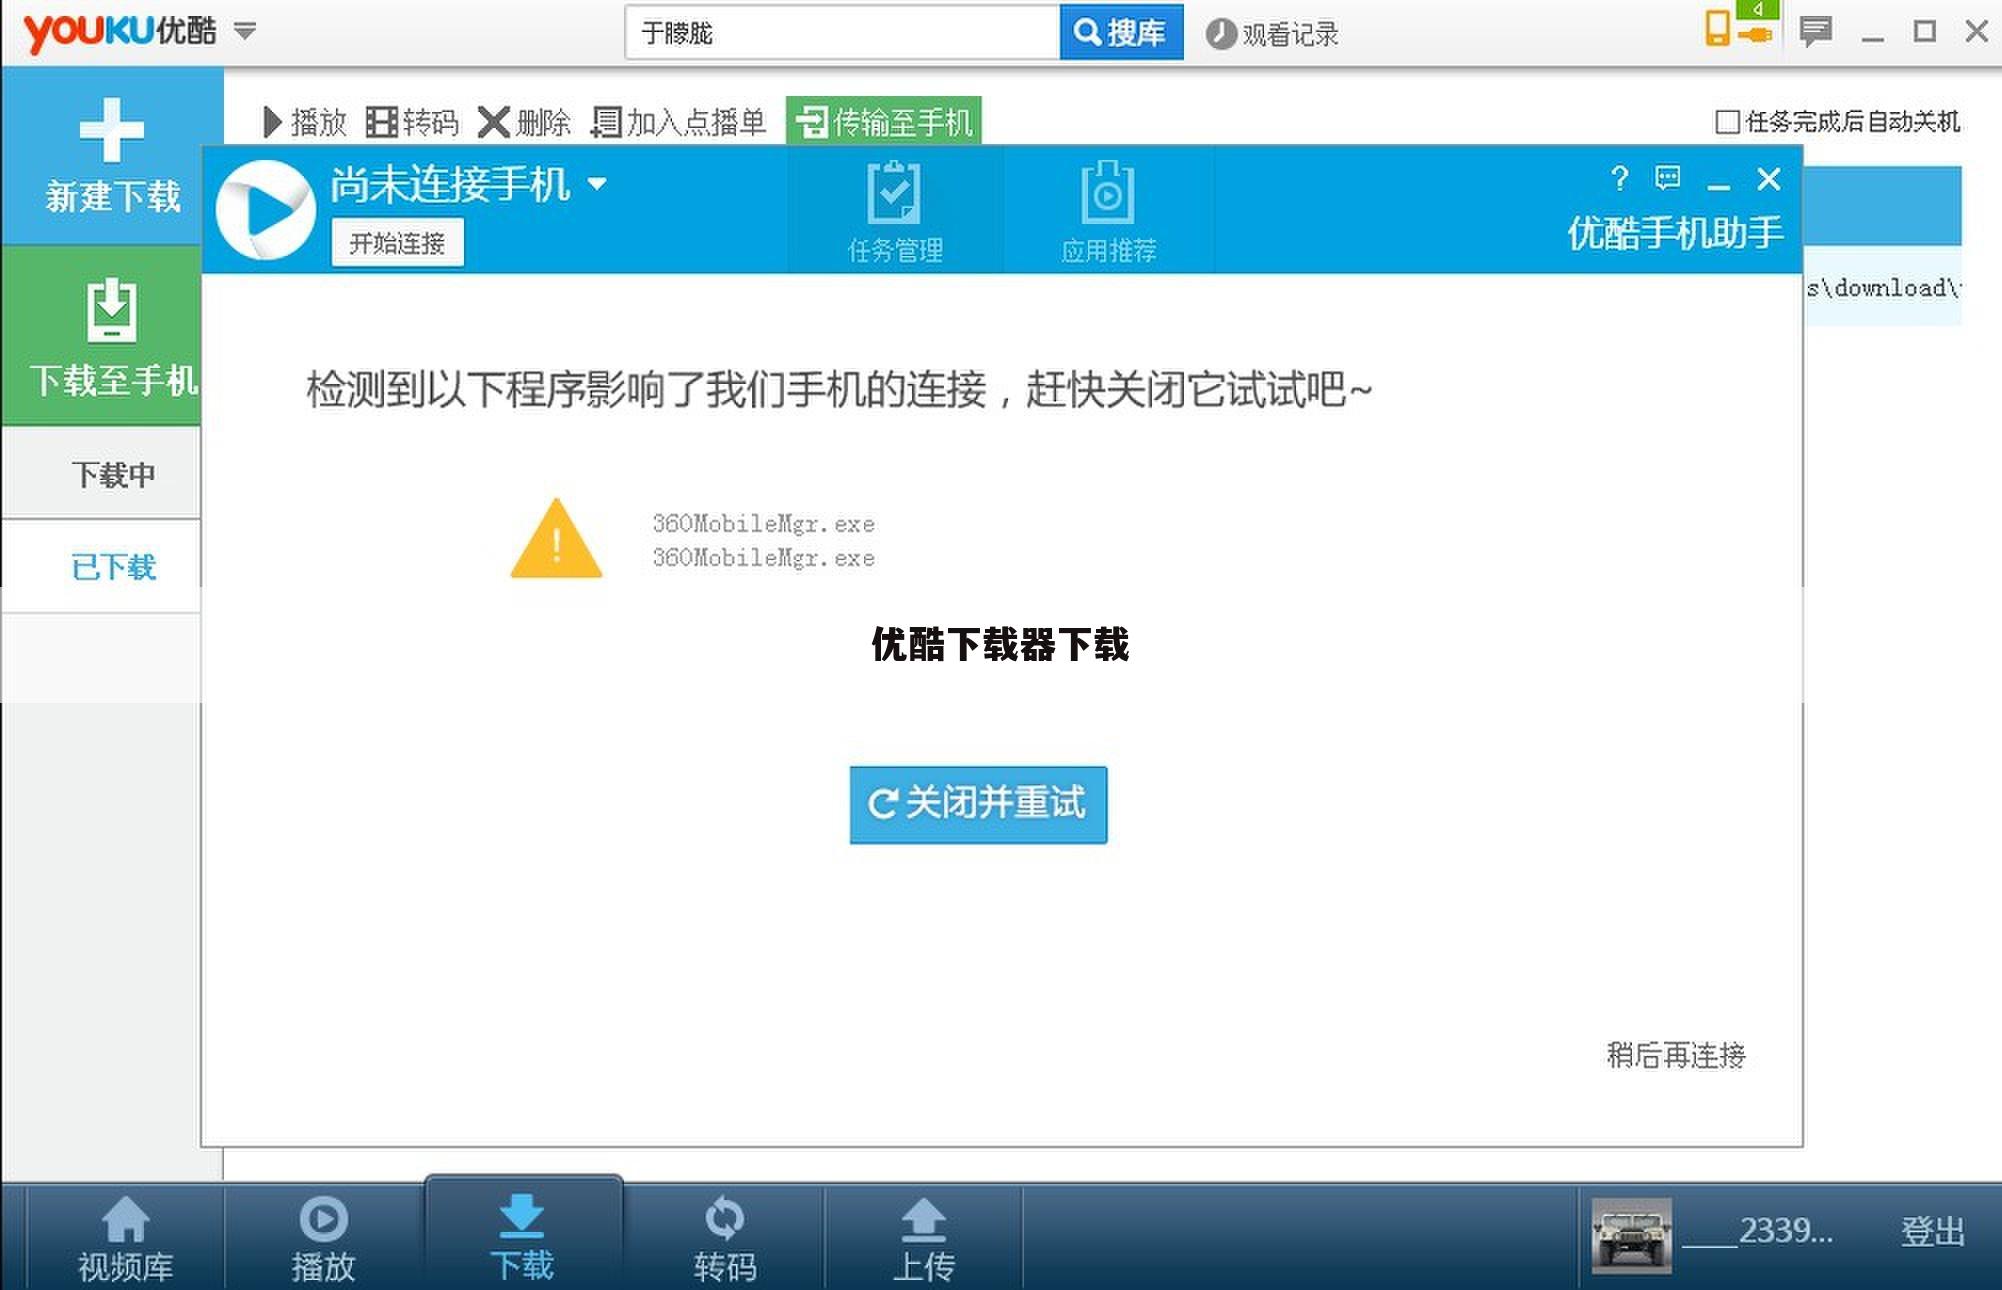This screenshot has height=1290, width=2002.
Task: Click the green 传输至手机 button
Action: click(883, 122)
